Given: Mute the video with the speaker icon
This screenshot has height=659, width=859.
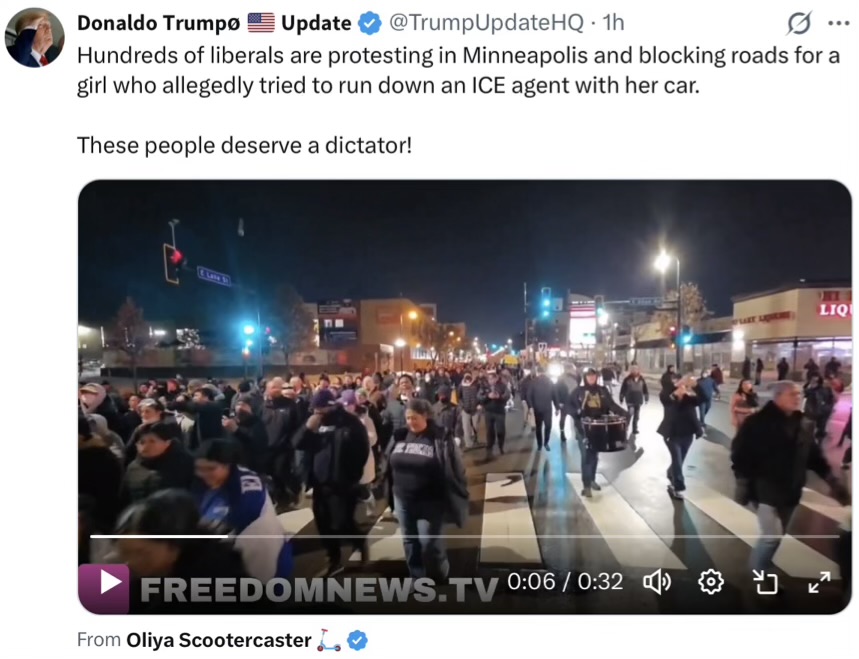Looking at the screenshot, I should tap(657, 582).
